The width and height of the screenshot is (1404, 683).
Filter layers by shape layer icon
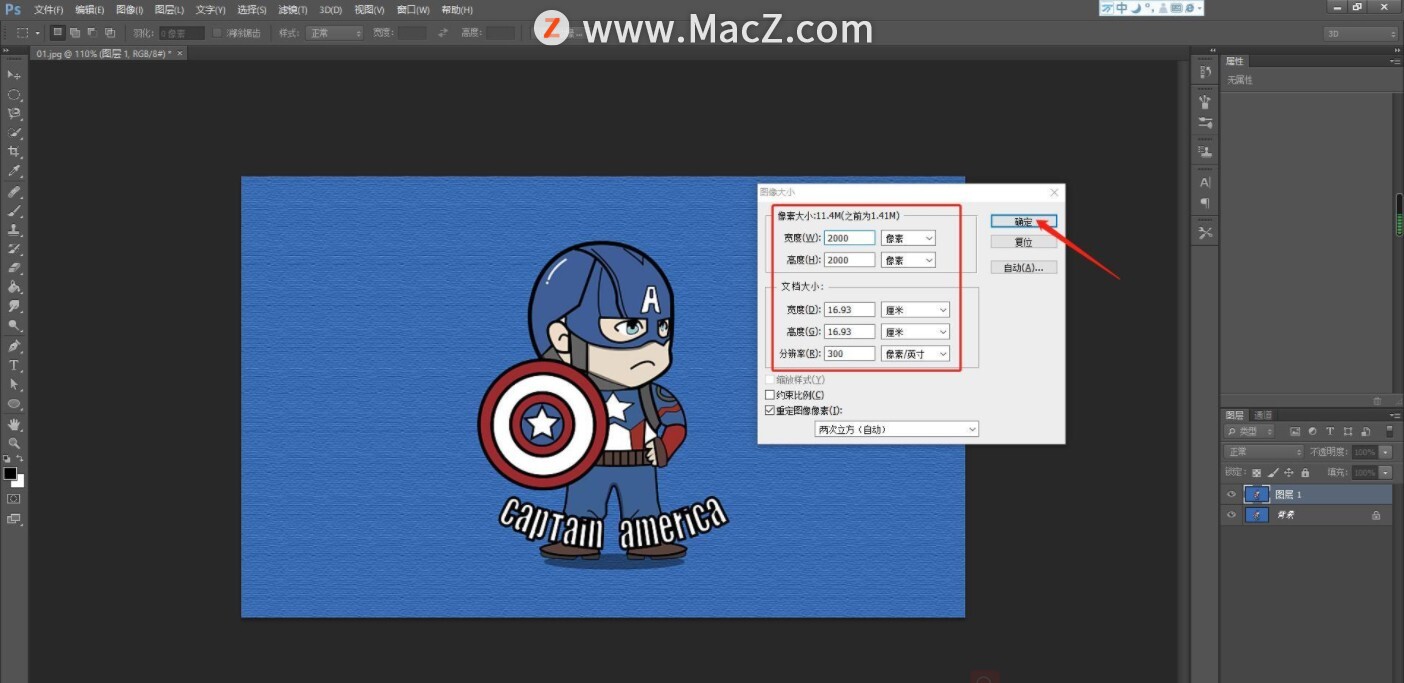pos(1346,432)
